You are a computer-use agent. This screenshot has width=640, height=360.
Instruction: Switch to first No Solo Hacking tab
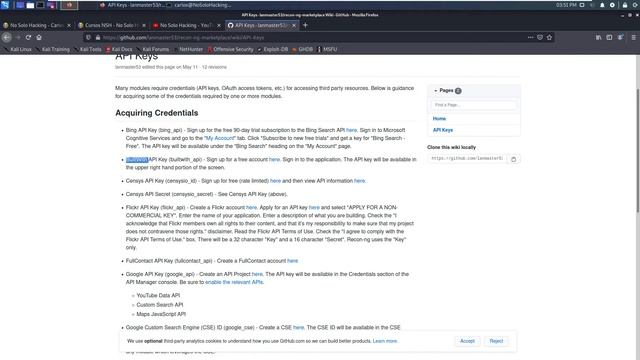coord(37,25)
